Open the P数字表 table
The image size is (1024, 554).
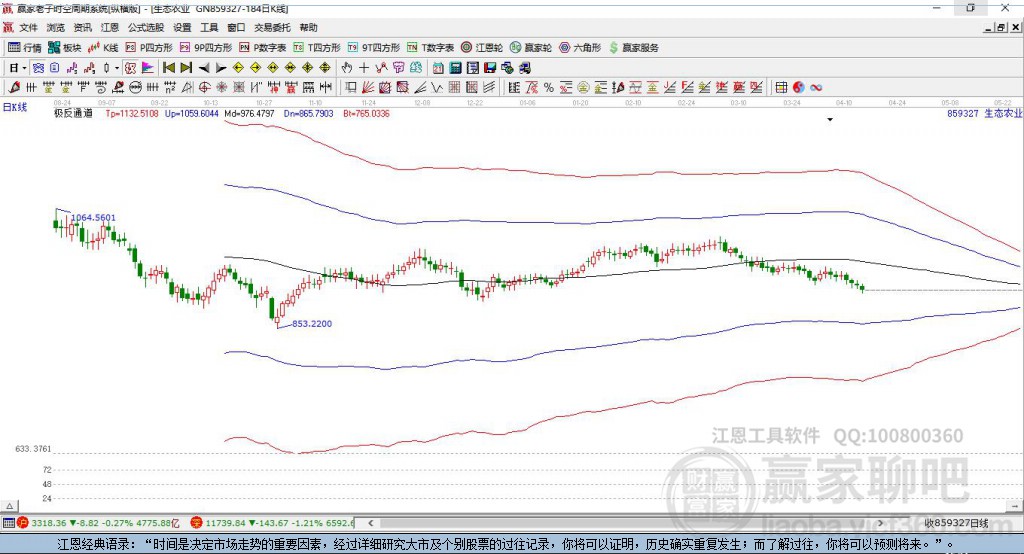(x=263, y=47)
